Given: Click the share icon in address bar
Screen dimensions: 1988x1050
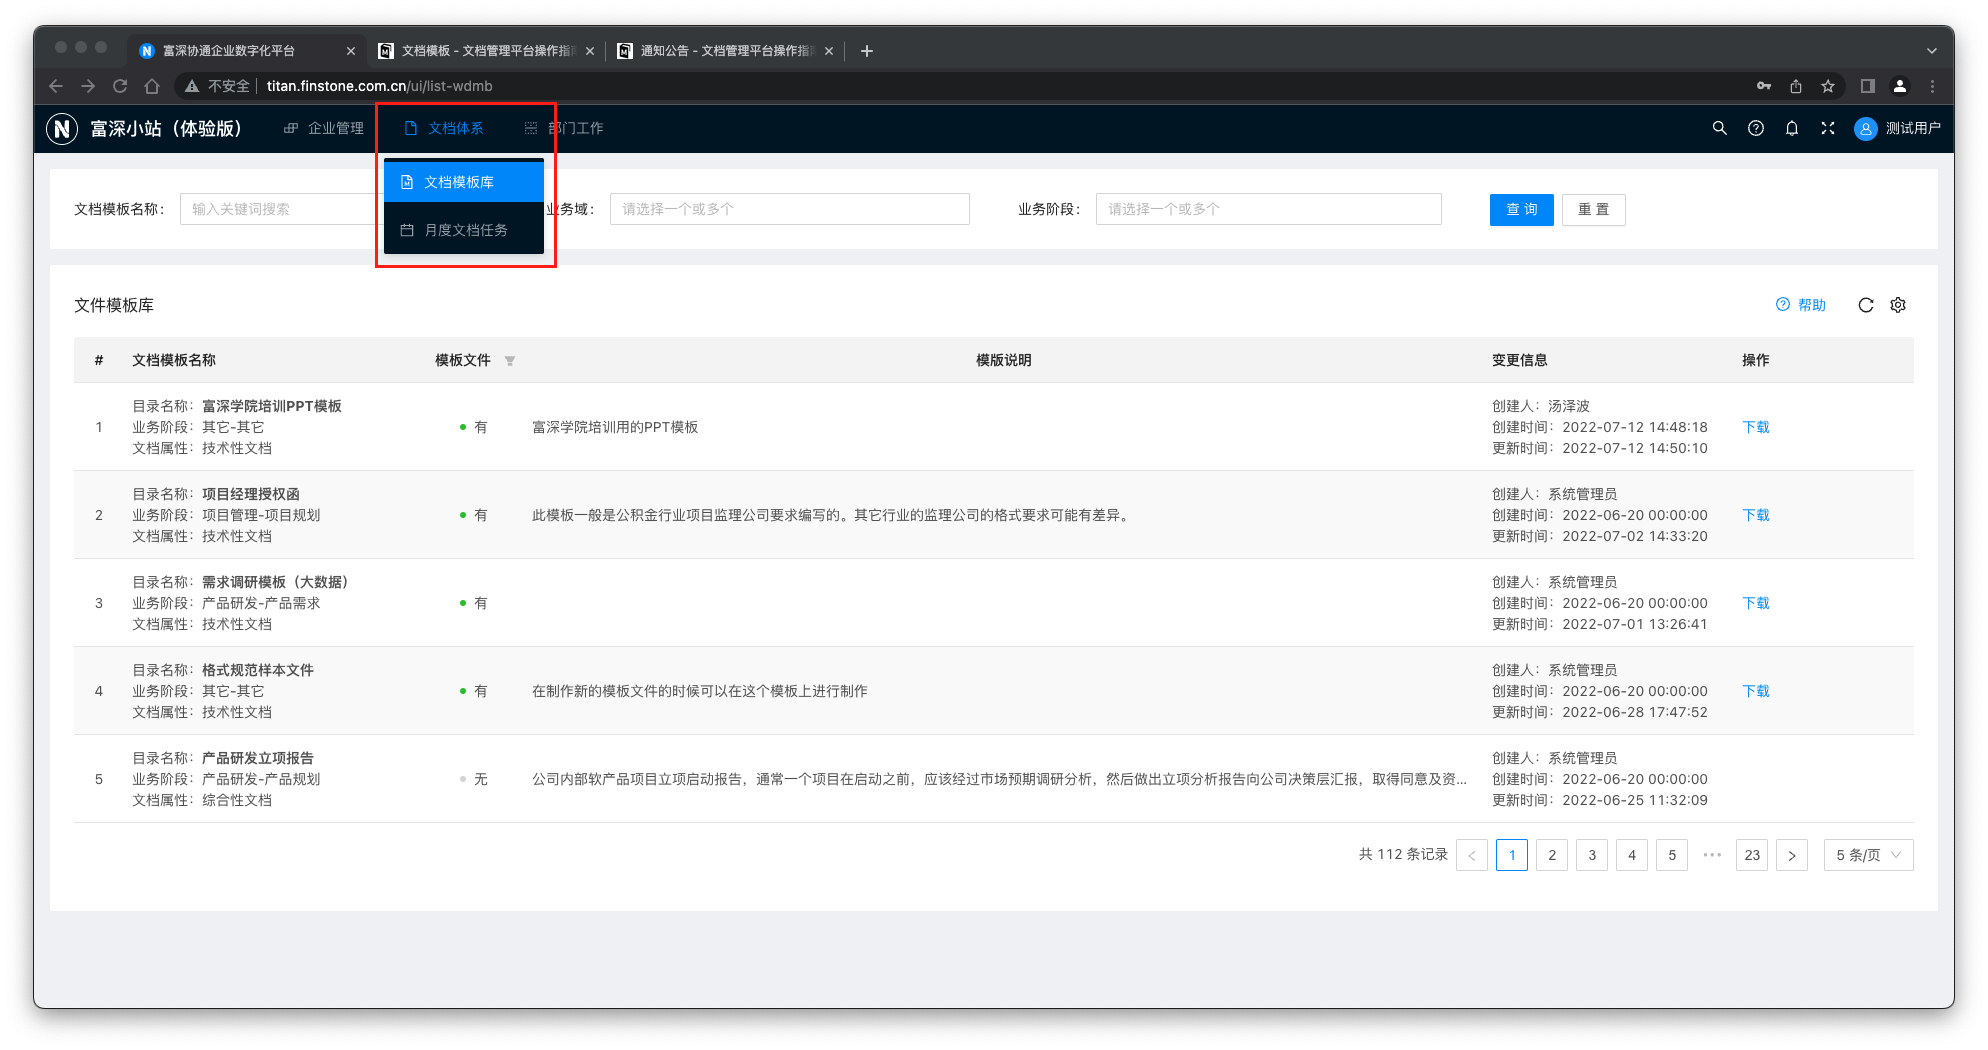Looking at the screenshot, I should [1796, 86].
